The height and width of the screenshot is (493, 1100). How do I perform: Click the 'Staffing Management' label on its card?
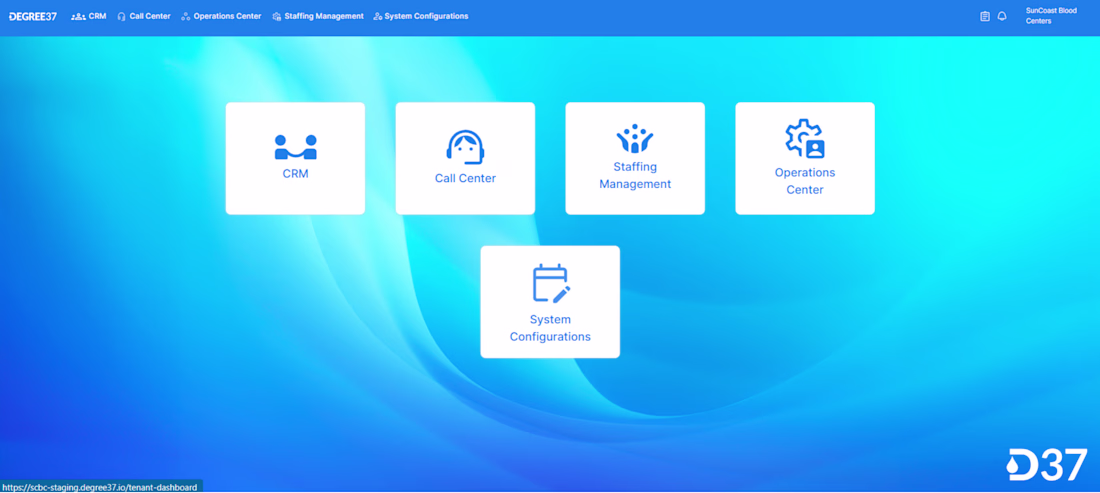click(635, 175)
